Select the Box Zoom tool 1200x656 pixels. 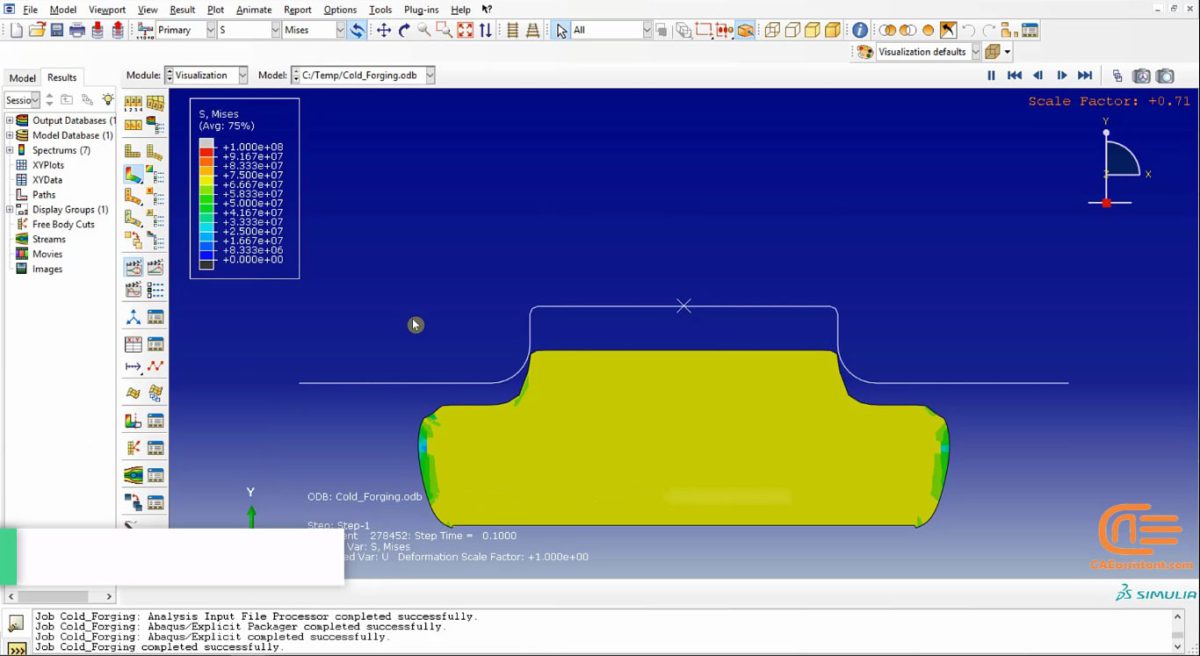(444, 30)
